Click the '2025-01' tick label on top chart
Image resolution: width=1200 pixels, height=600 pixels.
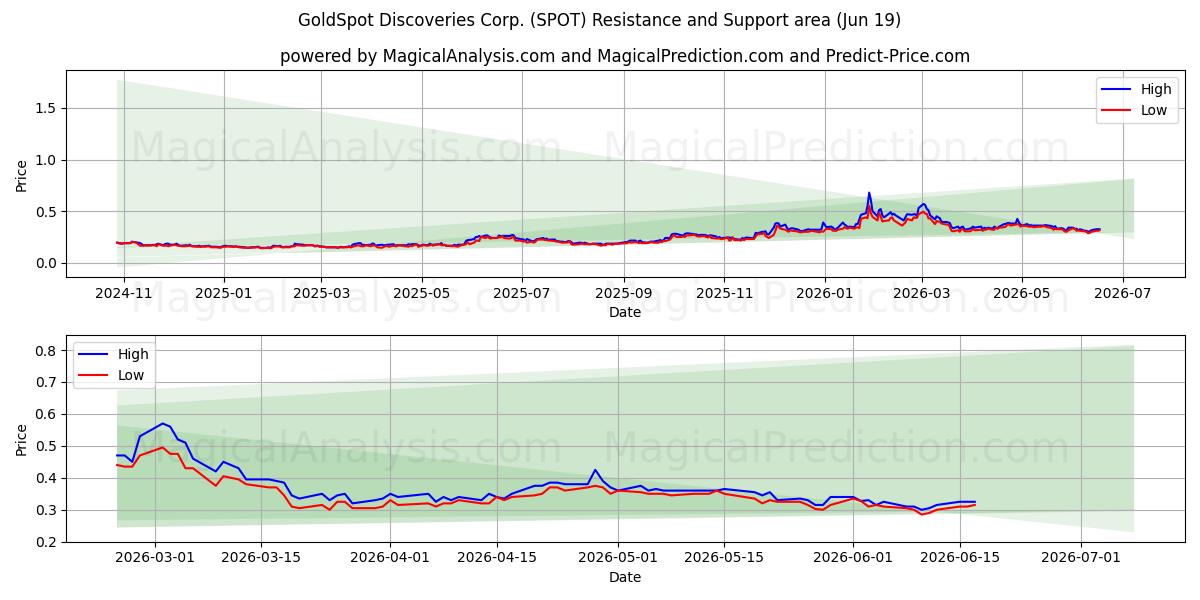point(223,294)
